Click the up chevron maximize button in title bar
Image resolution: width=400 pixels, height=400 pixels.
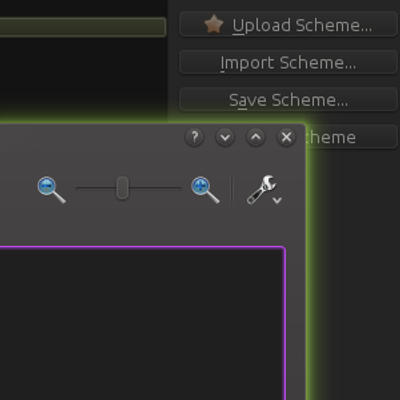(256, 137)
